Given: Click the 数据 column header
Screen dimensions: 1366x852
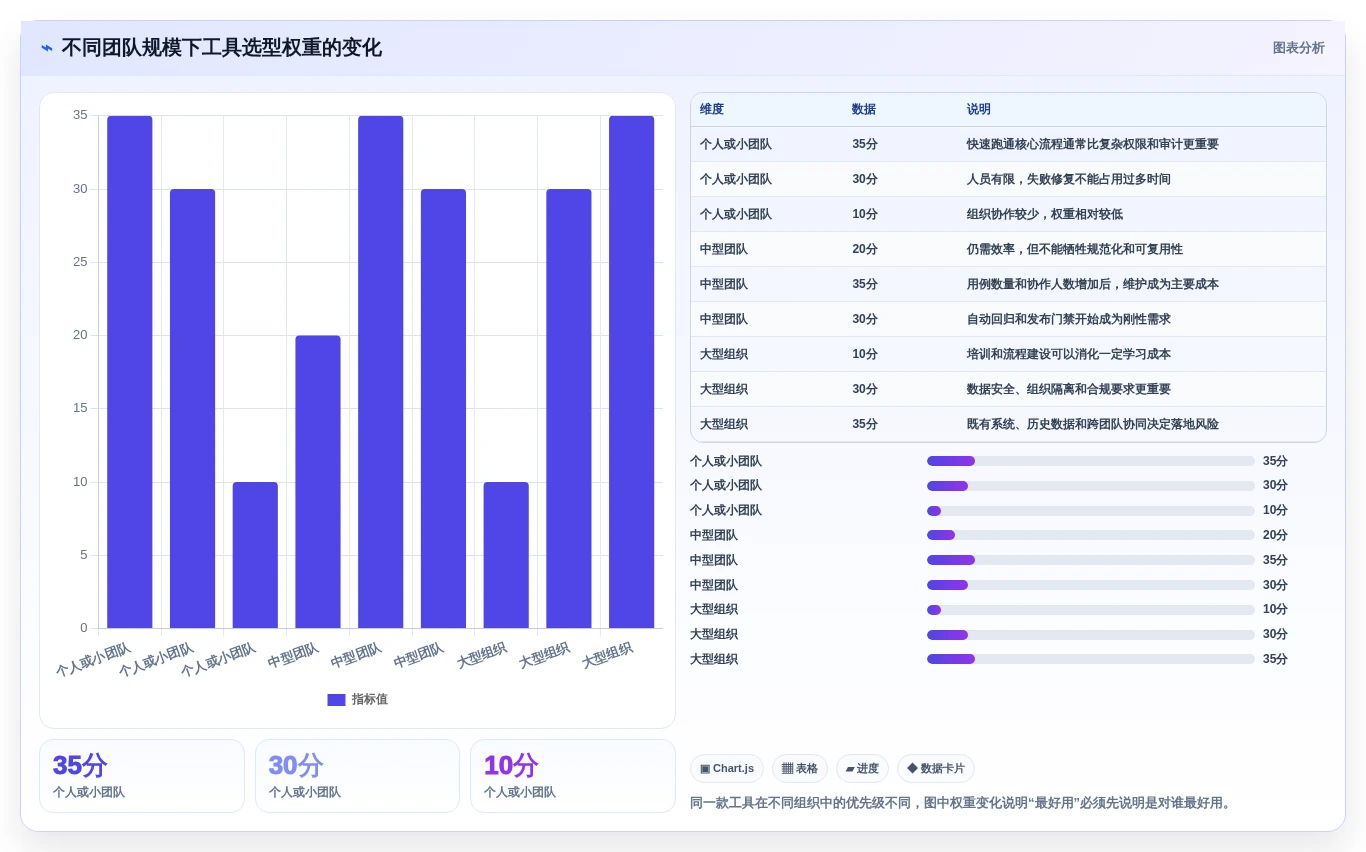Looking at the screenshot, I should 864,109.
